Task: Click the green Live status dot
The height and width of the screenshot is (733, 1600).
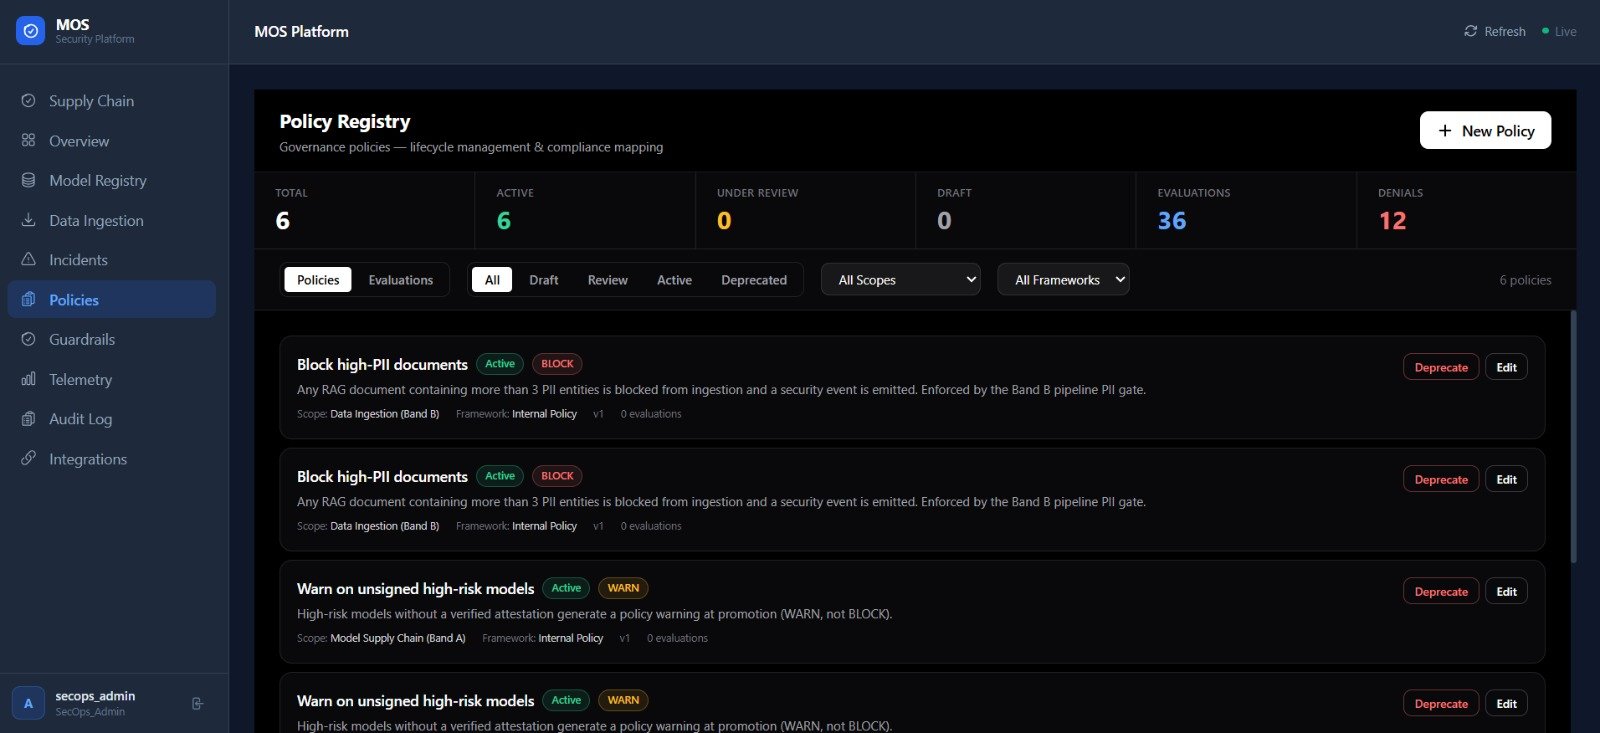Action: click(x=1545, y=31)
